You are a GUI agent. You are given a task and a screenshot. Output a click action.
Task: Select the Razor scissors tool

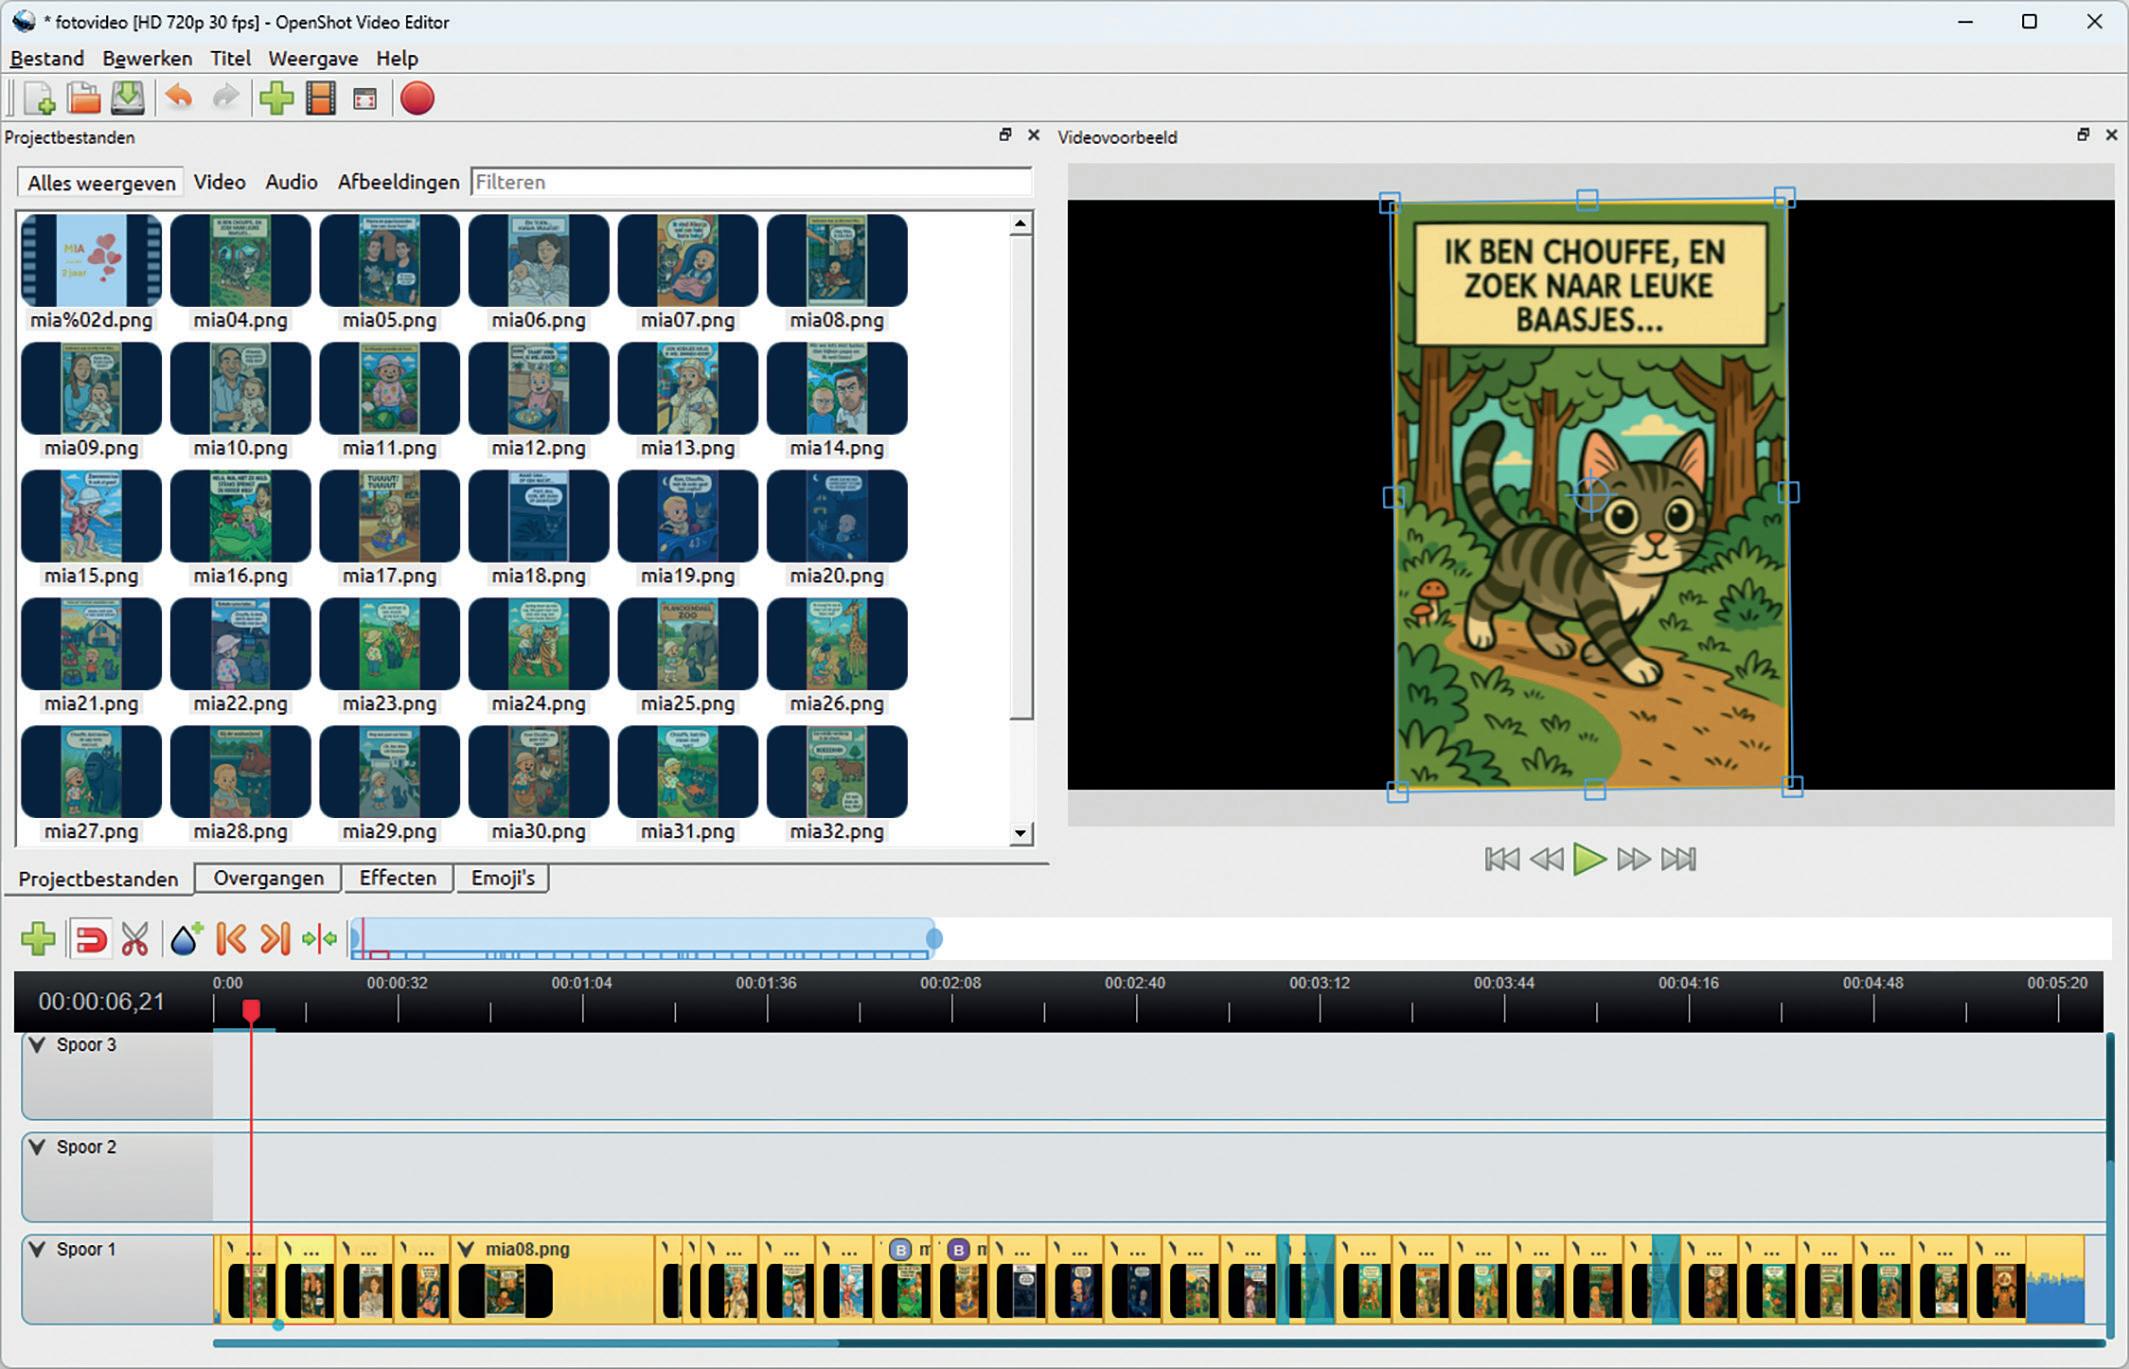(135, 940)
